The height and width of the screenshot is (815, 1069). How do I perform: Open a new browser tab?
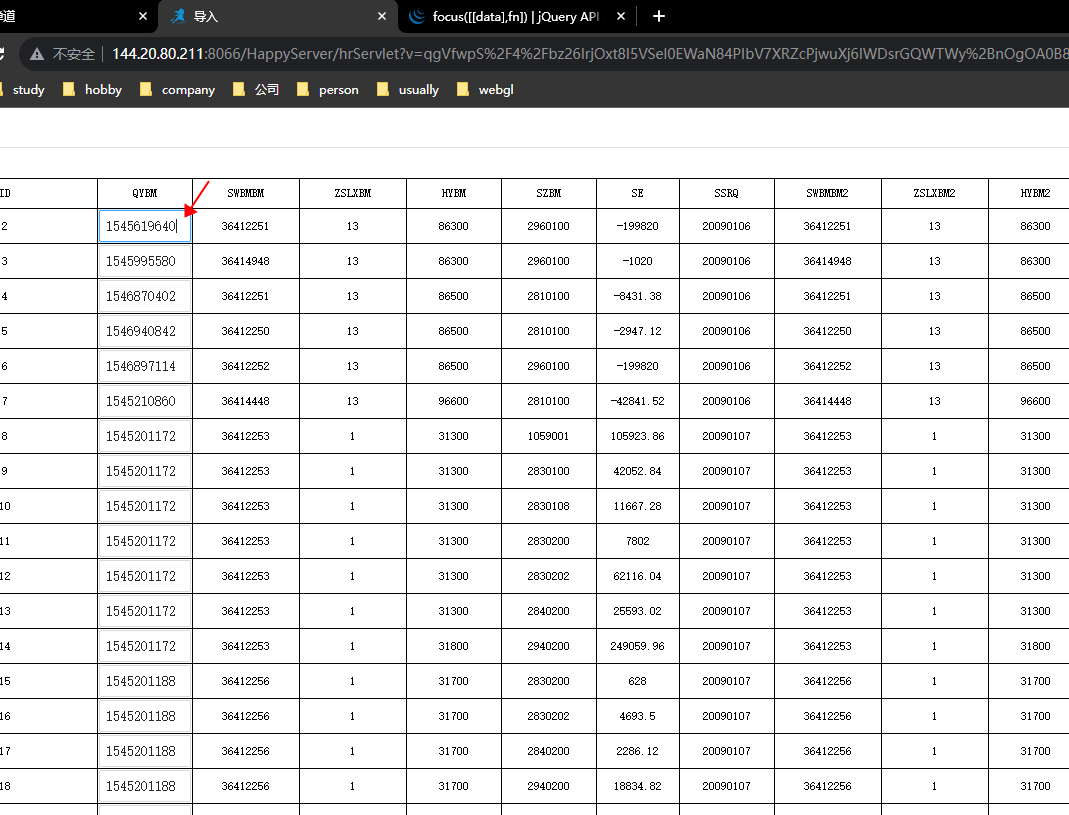658,16
